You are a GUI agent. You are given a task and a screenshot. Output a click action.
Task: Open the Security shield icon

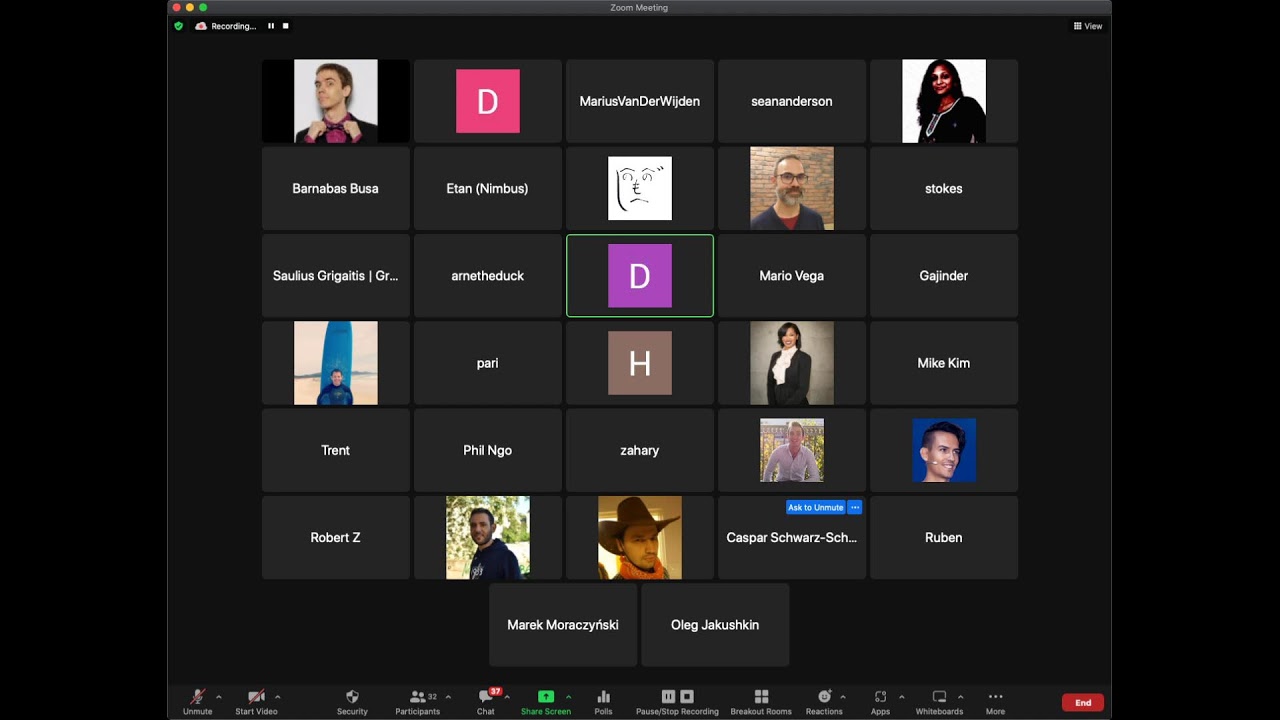point(352,697)
